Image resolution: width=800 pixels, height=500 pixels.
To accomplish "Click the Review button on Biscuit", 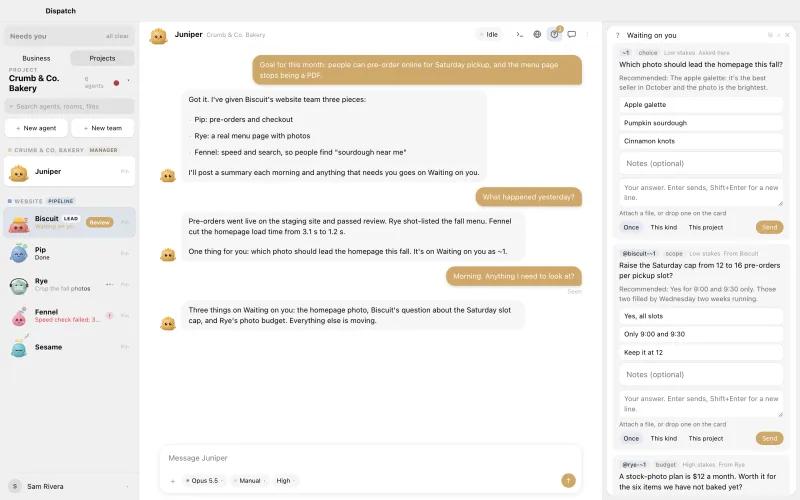I will tap(99, 222).
